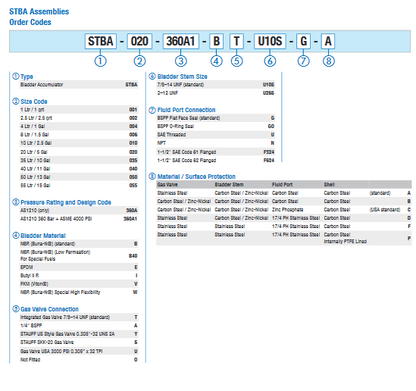Image resolution: width=416 pixels, height=391 pixels.
Task: Select the 'FKM (Viton)' bladder material row
Action: (79, 284)
